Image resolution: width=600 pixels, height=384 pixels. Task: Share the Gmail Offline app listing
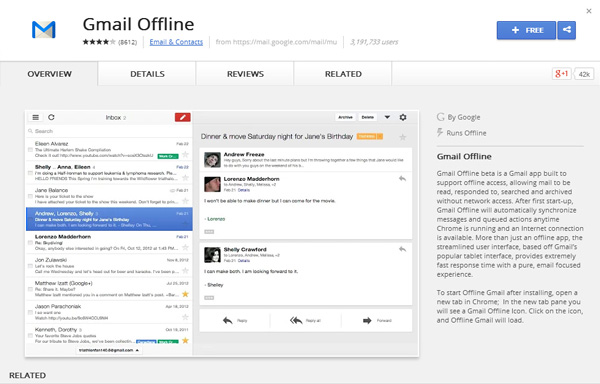(x=567, y=30)
